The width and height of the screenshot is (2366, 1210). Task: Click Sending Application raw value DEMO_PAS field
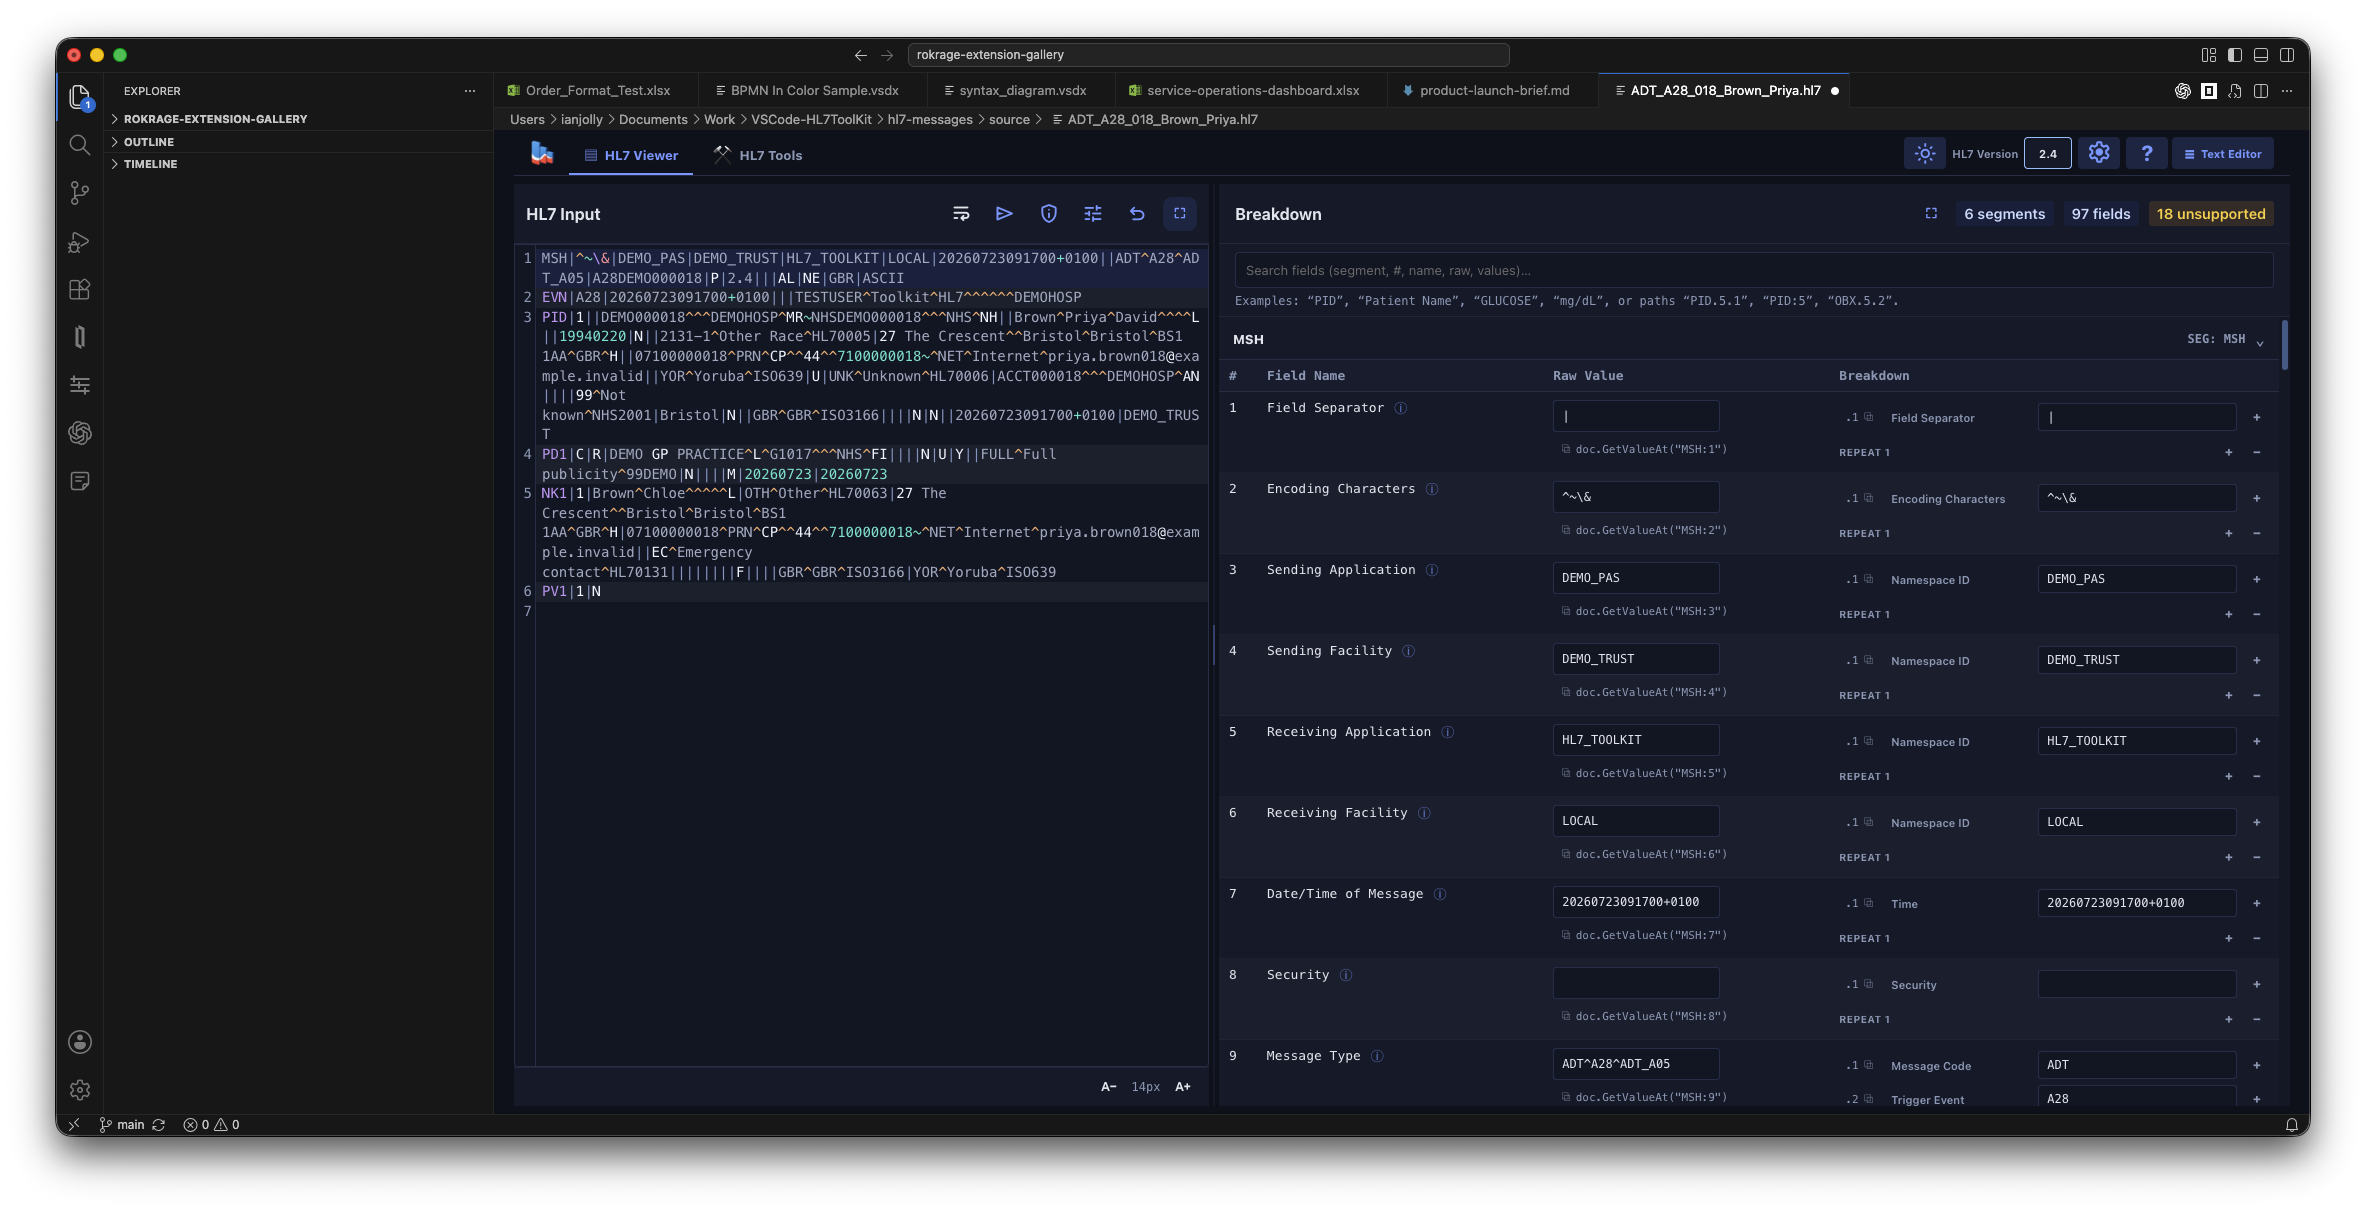pyautogui.click(x=1636, y=578)
